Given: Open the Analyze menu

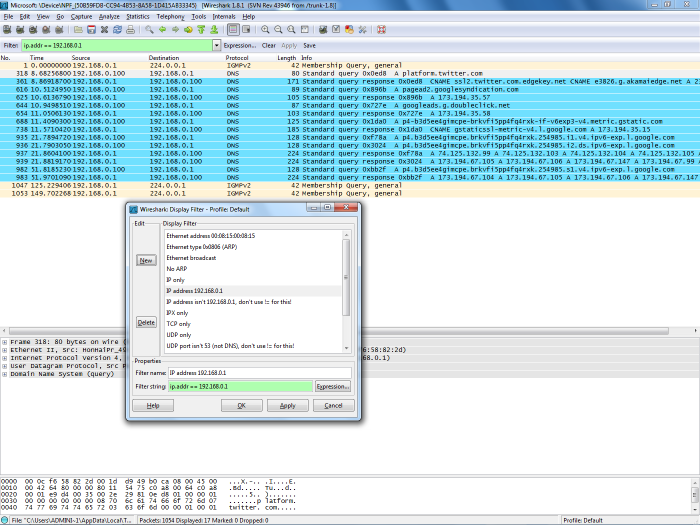Looking at the screenshot, I should 109,17.
